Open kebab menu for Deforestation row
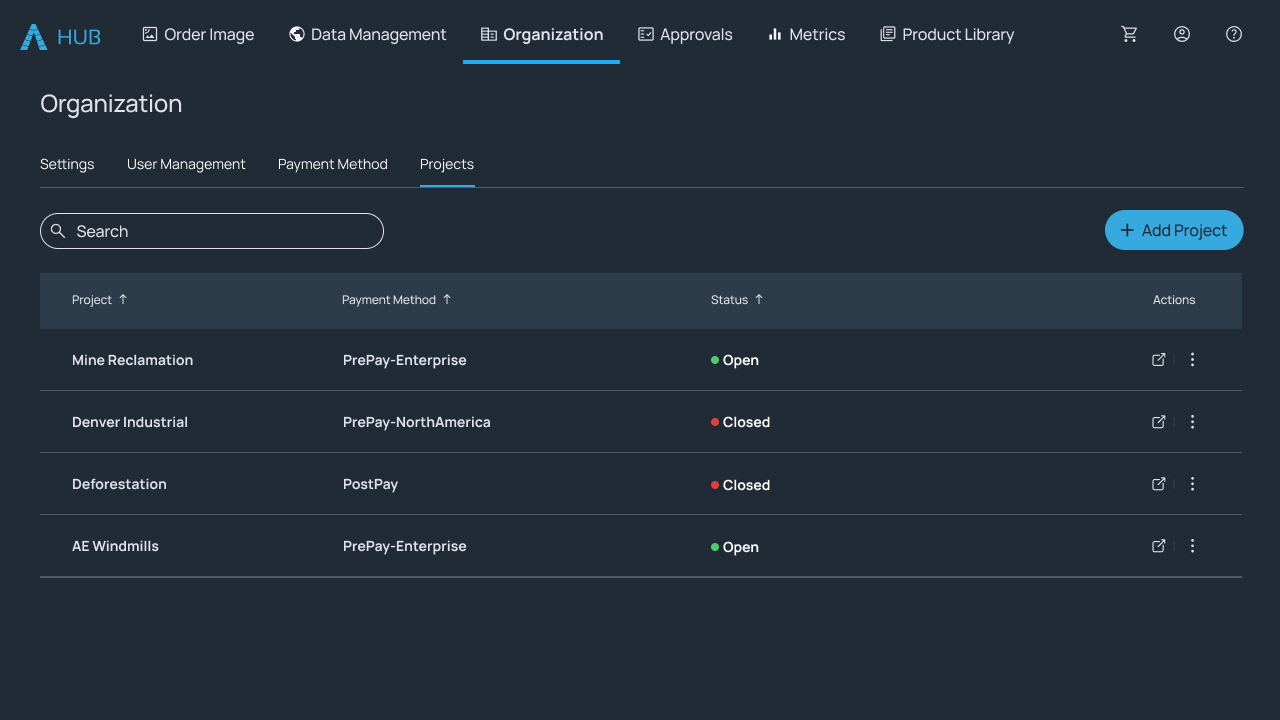The height and width of the screenshot is (720, 1280). [1192, 484]
